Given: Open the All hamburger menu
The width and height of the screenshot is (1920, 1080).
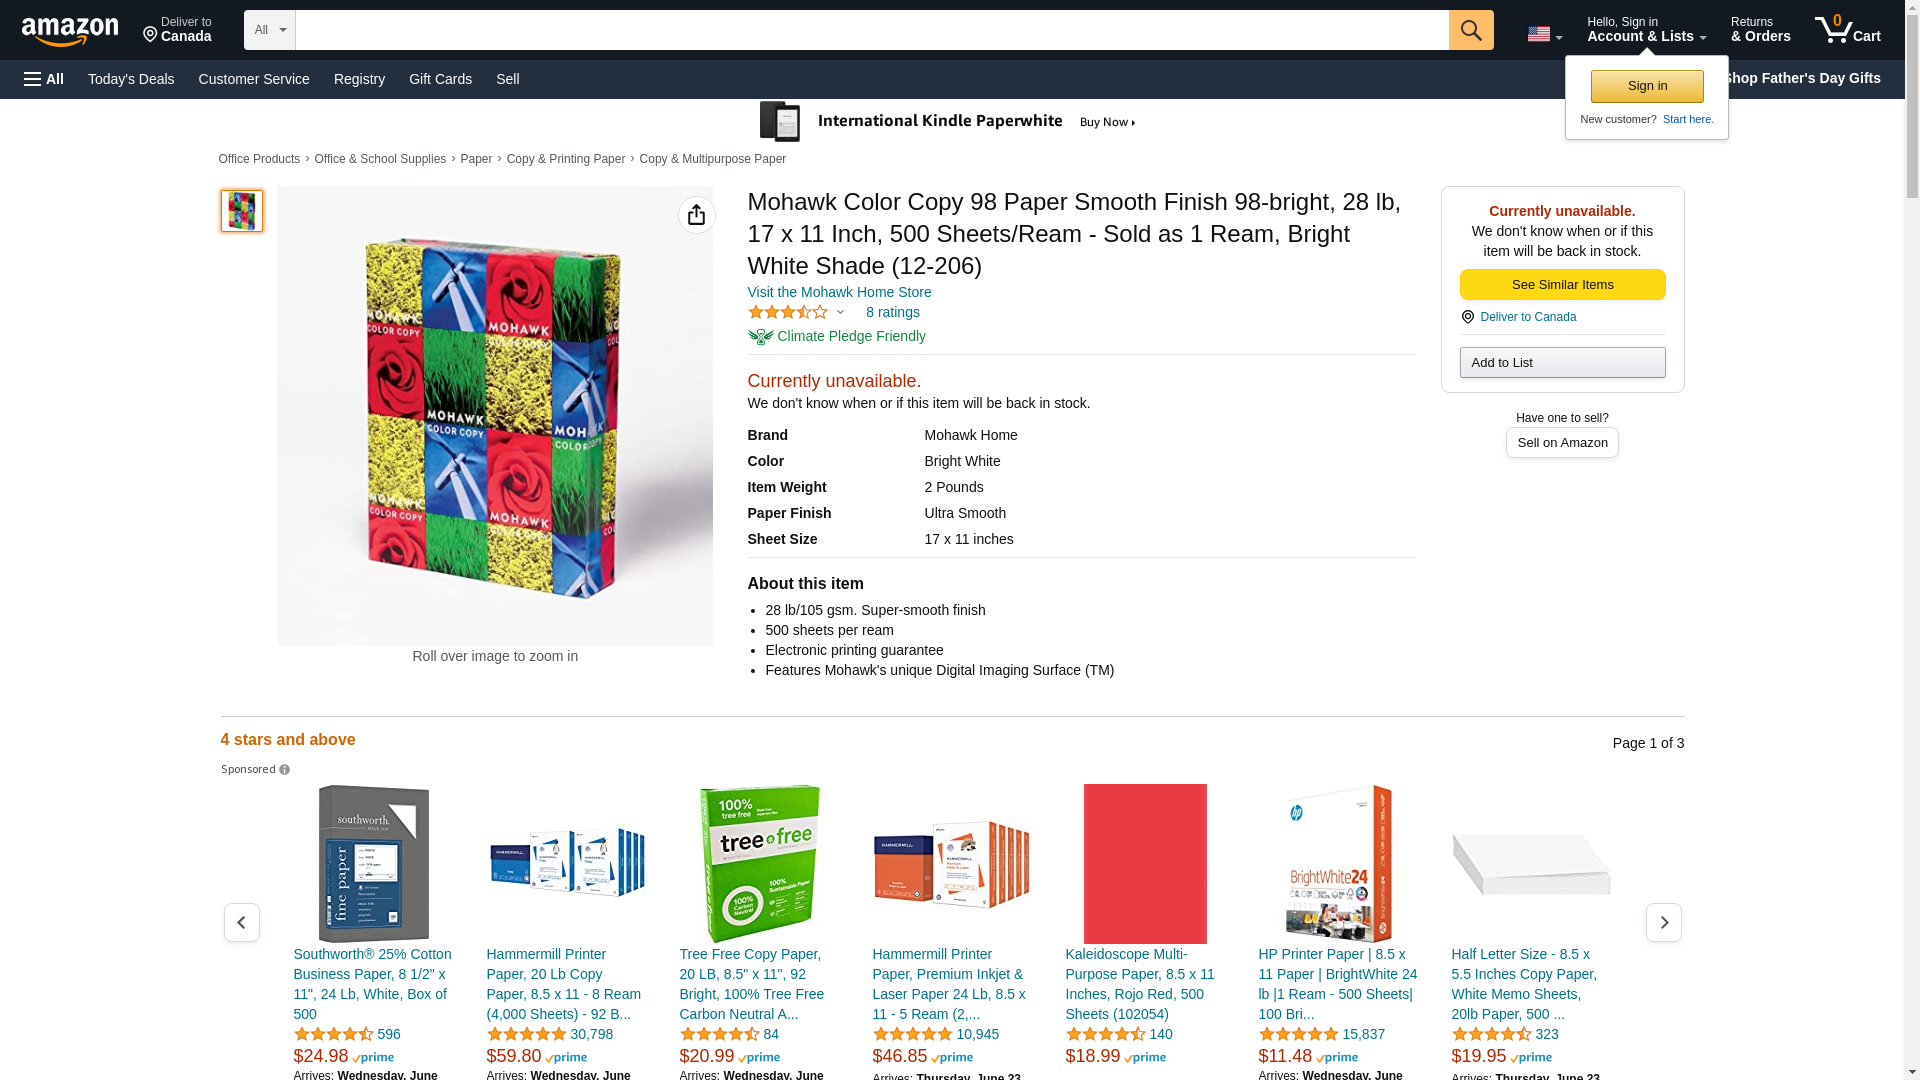Looking at the screenshot, I should pos(44,79).
